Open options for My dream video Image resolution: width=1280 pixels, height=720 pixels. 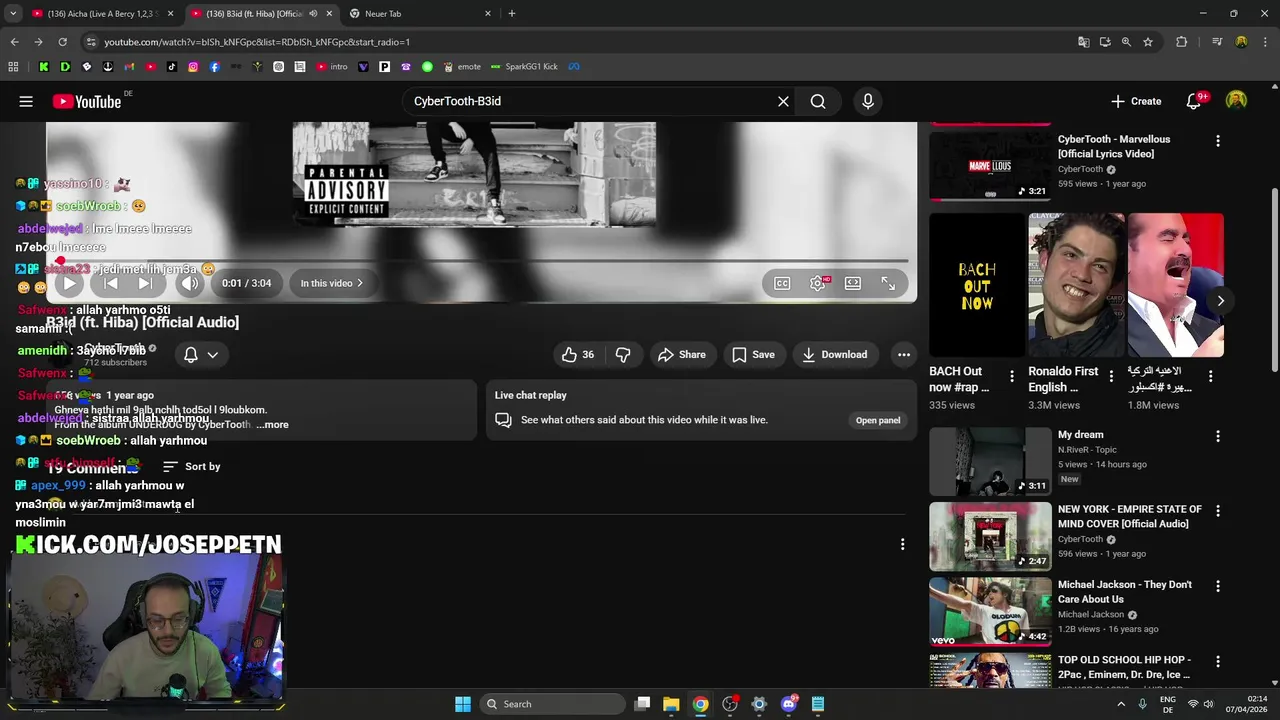click(1217, 436)
